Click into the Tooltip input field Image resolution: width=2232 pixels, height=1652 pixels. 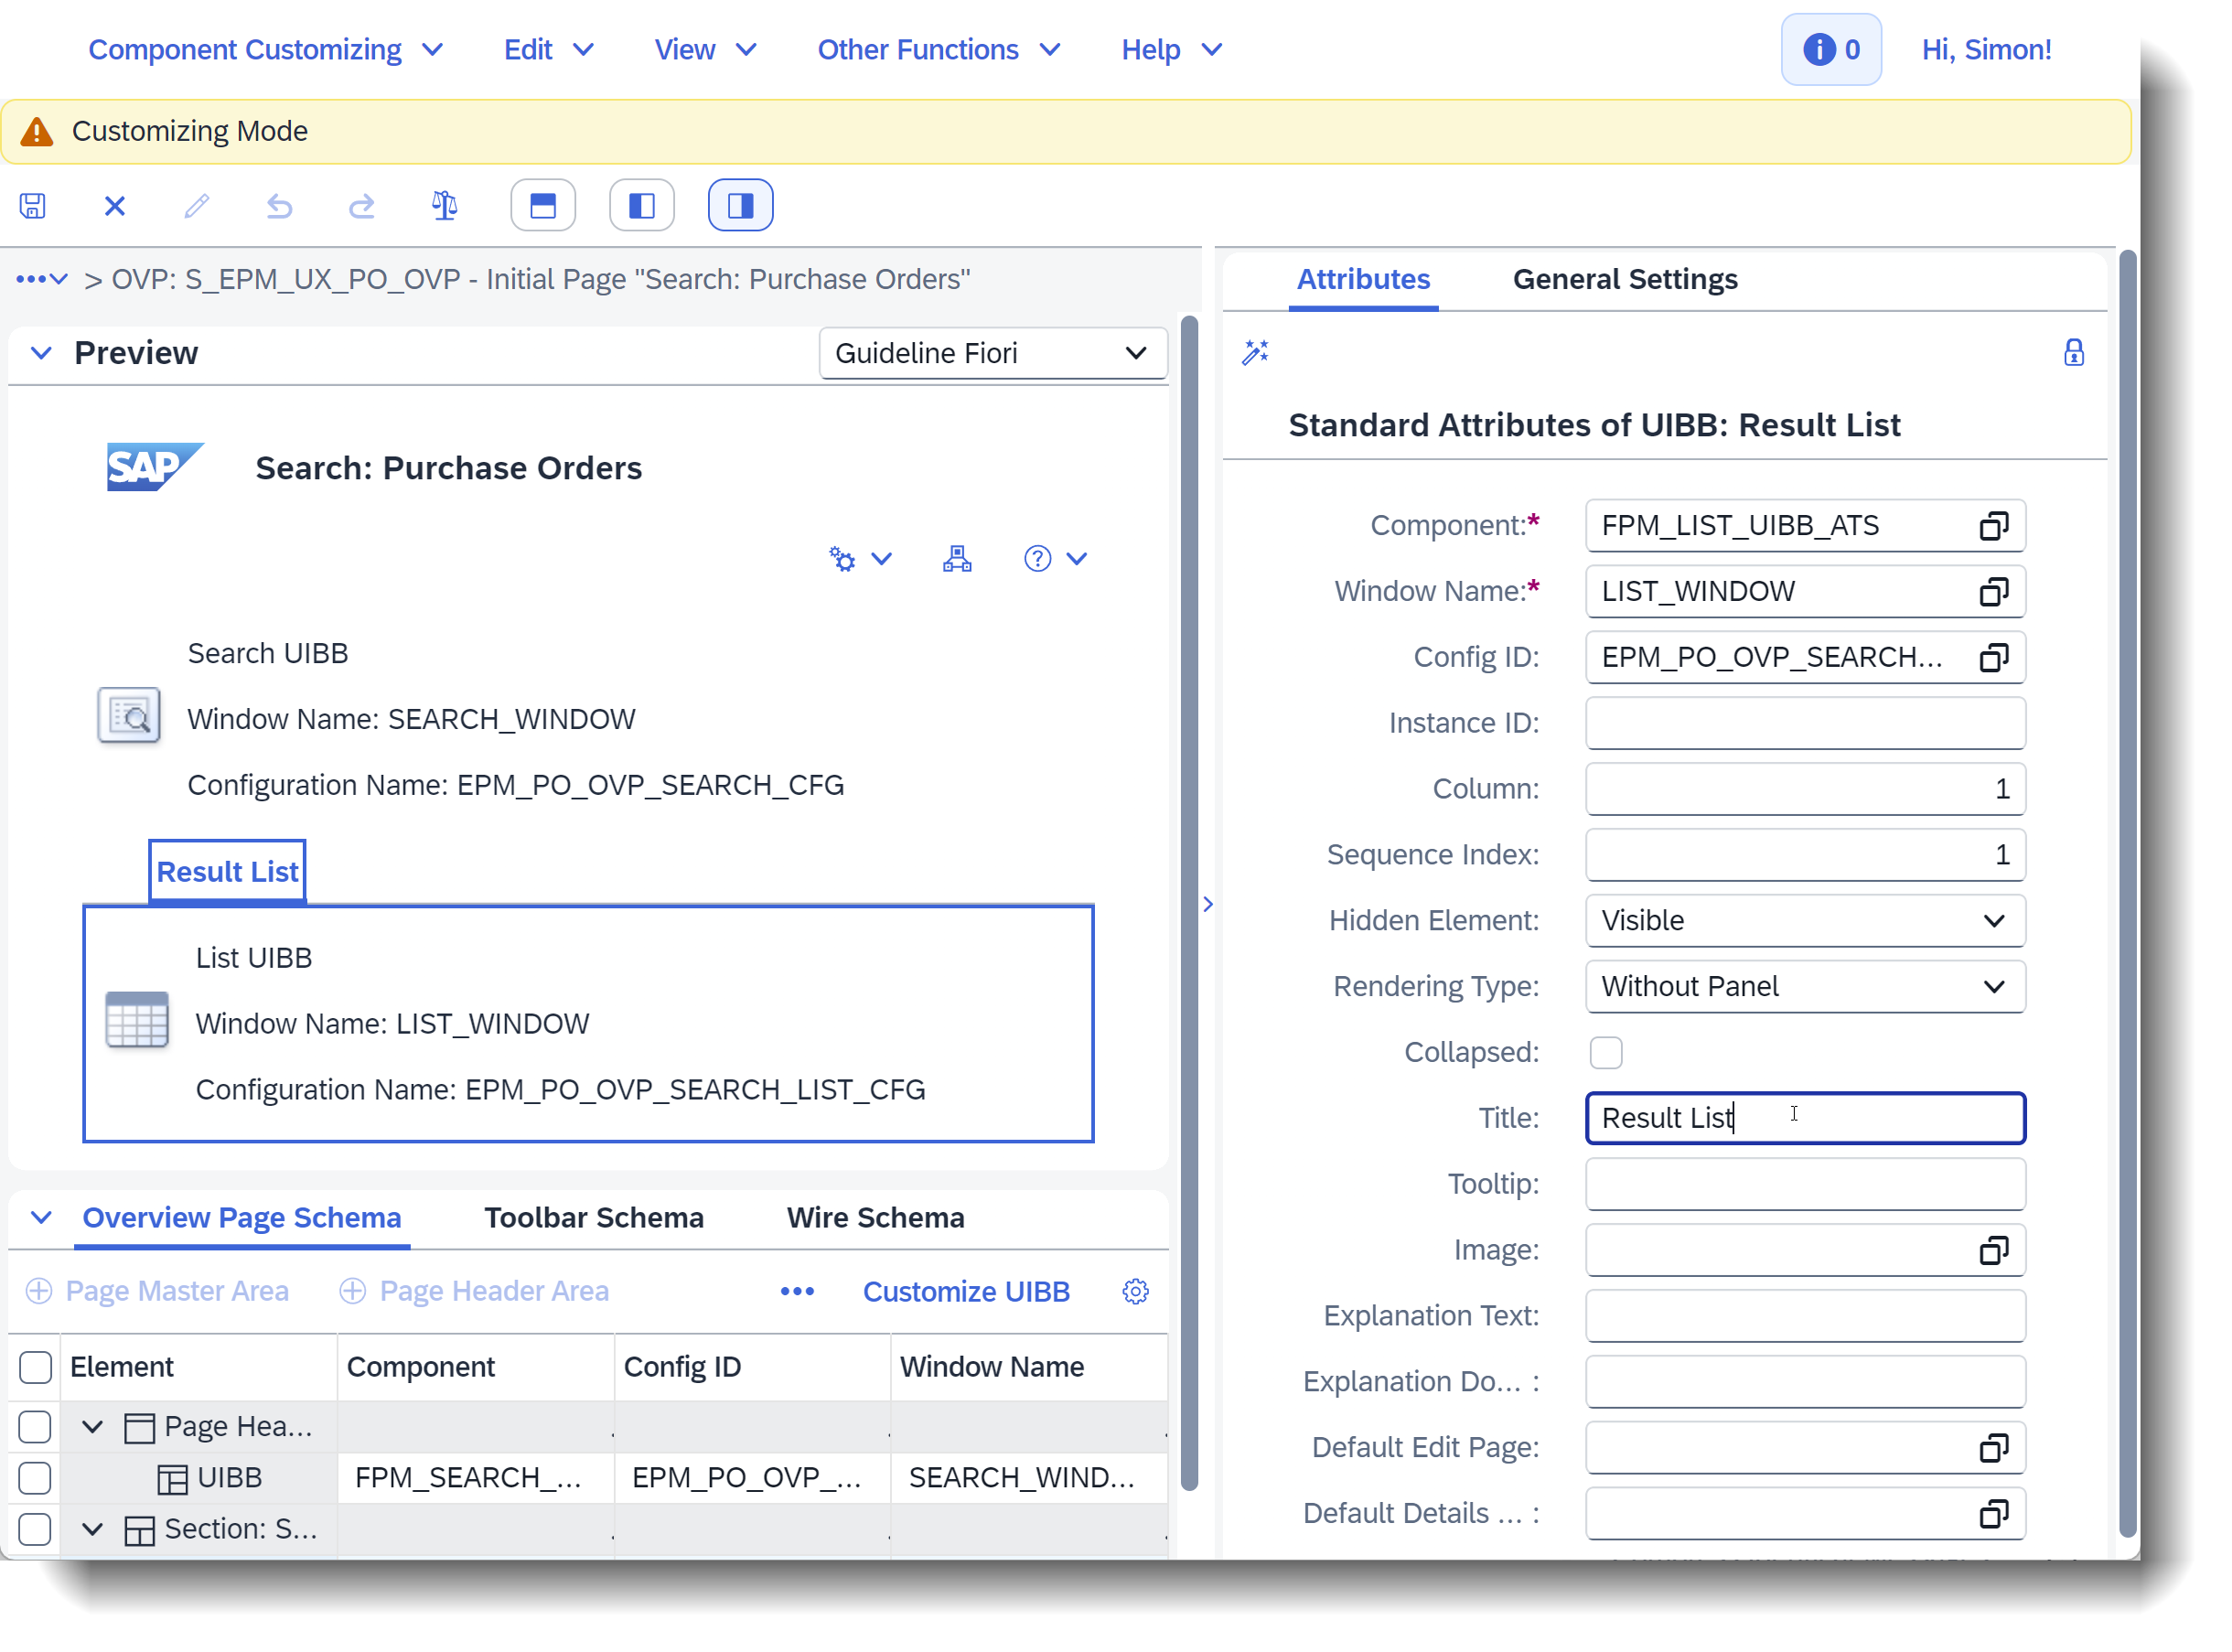(1804, 1184)
